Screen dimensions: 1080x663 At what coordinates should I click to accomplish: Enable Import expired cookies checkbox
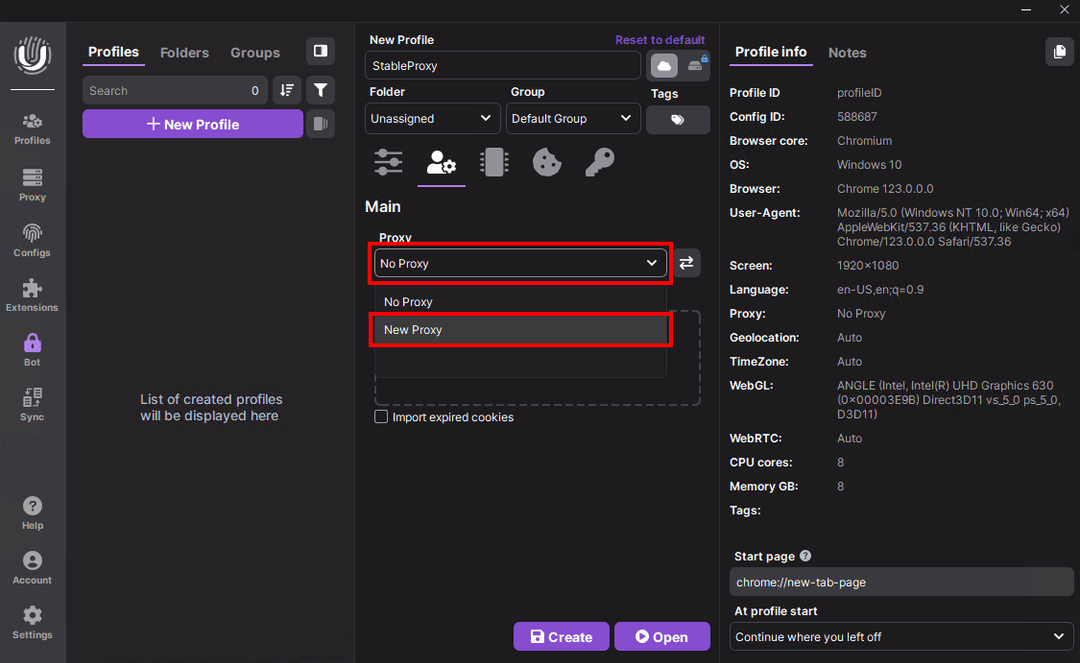pyautogui.click(x=381, y=417)
